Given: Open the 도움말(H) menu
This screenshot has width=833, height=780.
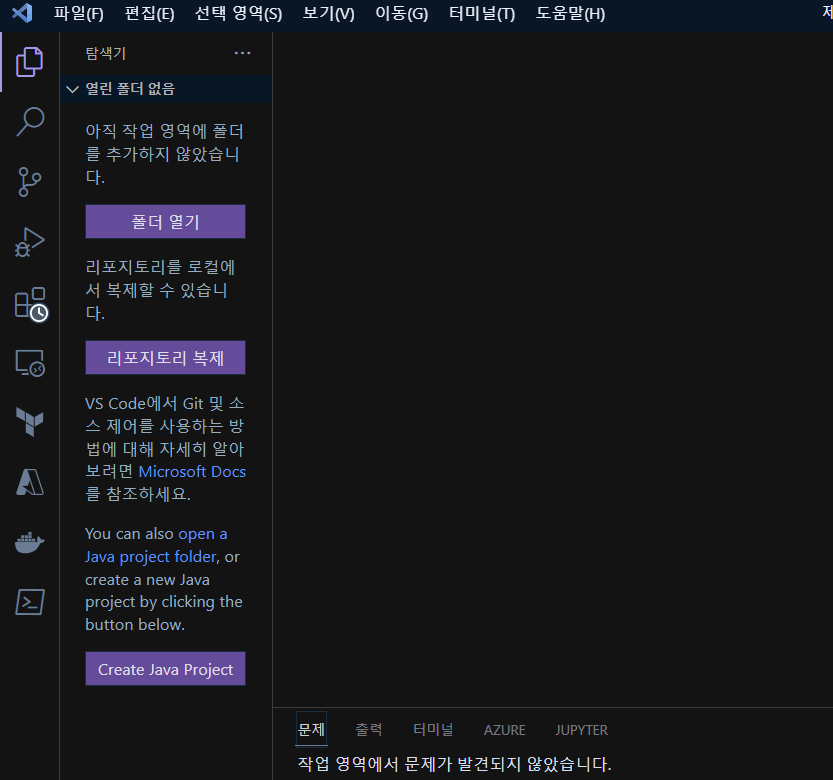Looking at the screenshot, I should [570, 13].
